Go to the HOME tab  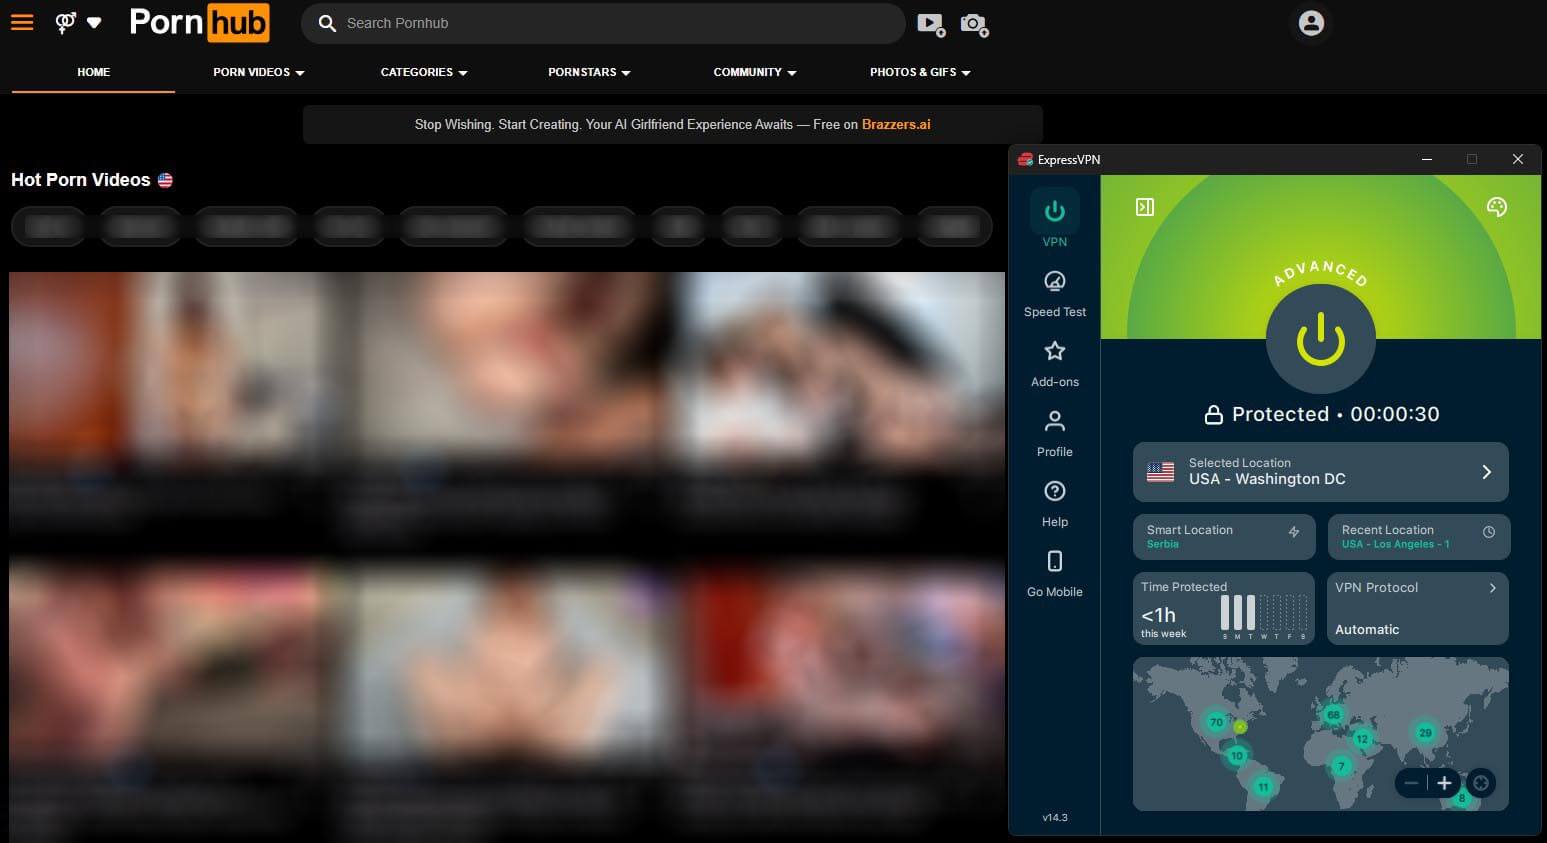point(94,72)
